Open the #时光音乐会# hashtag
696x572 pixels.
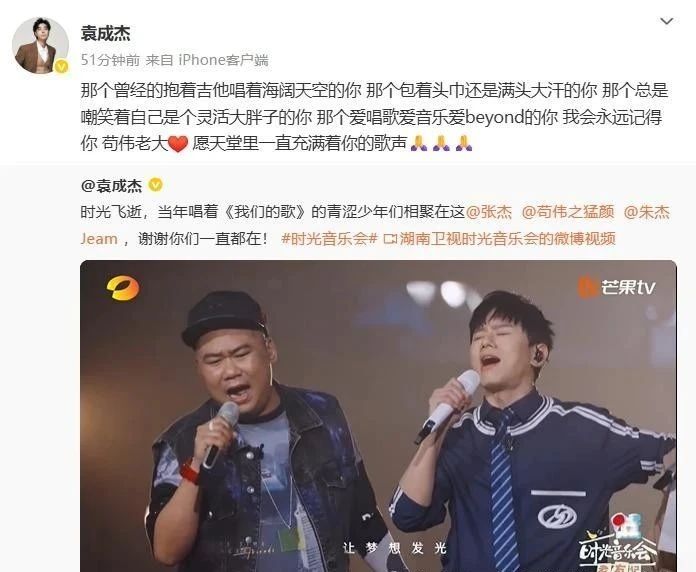329,239
